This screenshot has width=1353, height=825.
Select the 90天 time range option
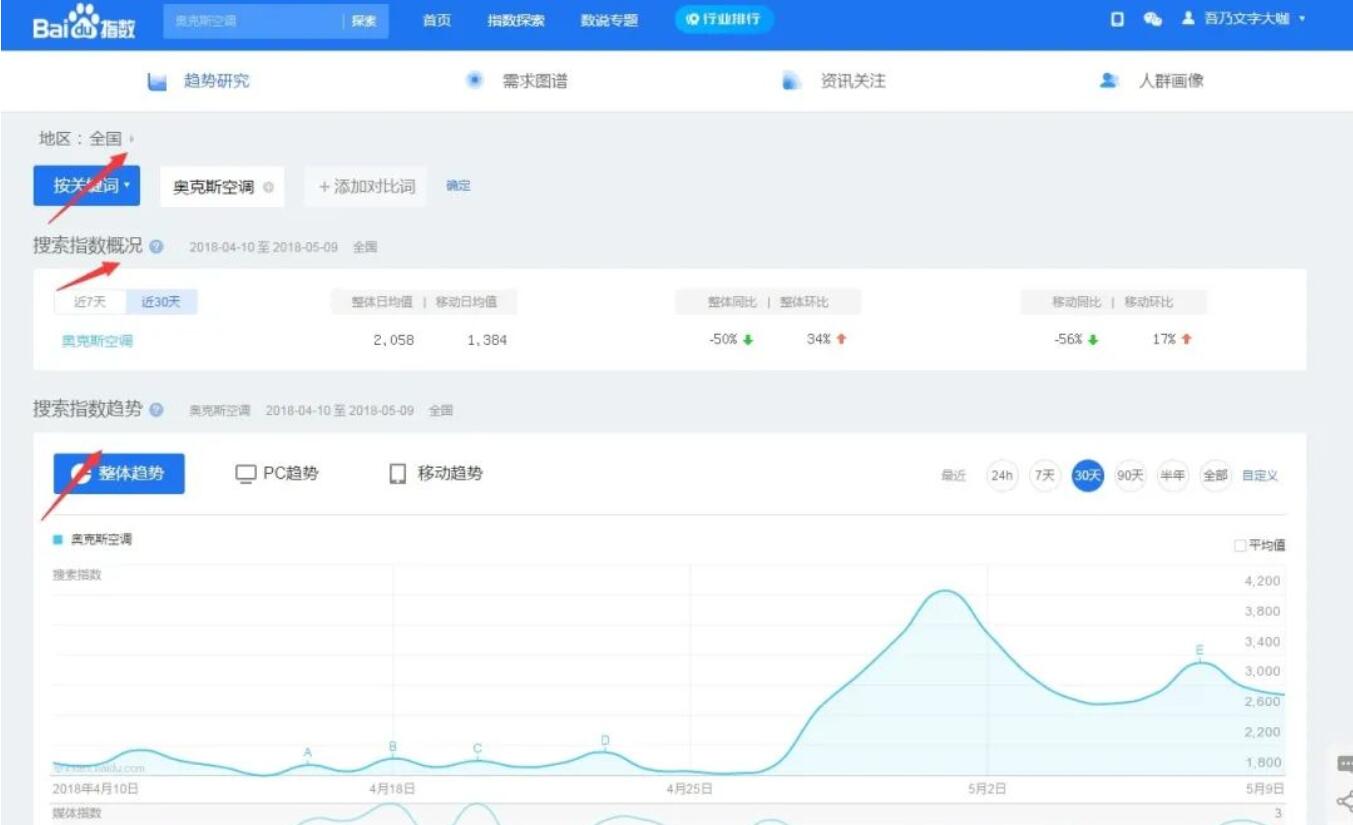tap(1129, 476)
